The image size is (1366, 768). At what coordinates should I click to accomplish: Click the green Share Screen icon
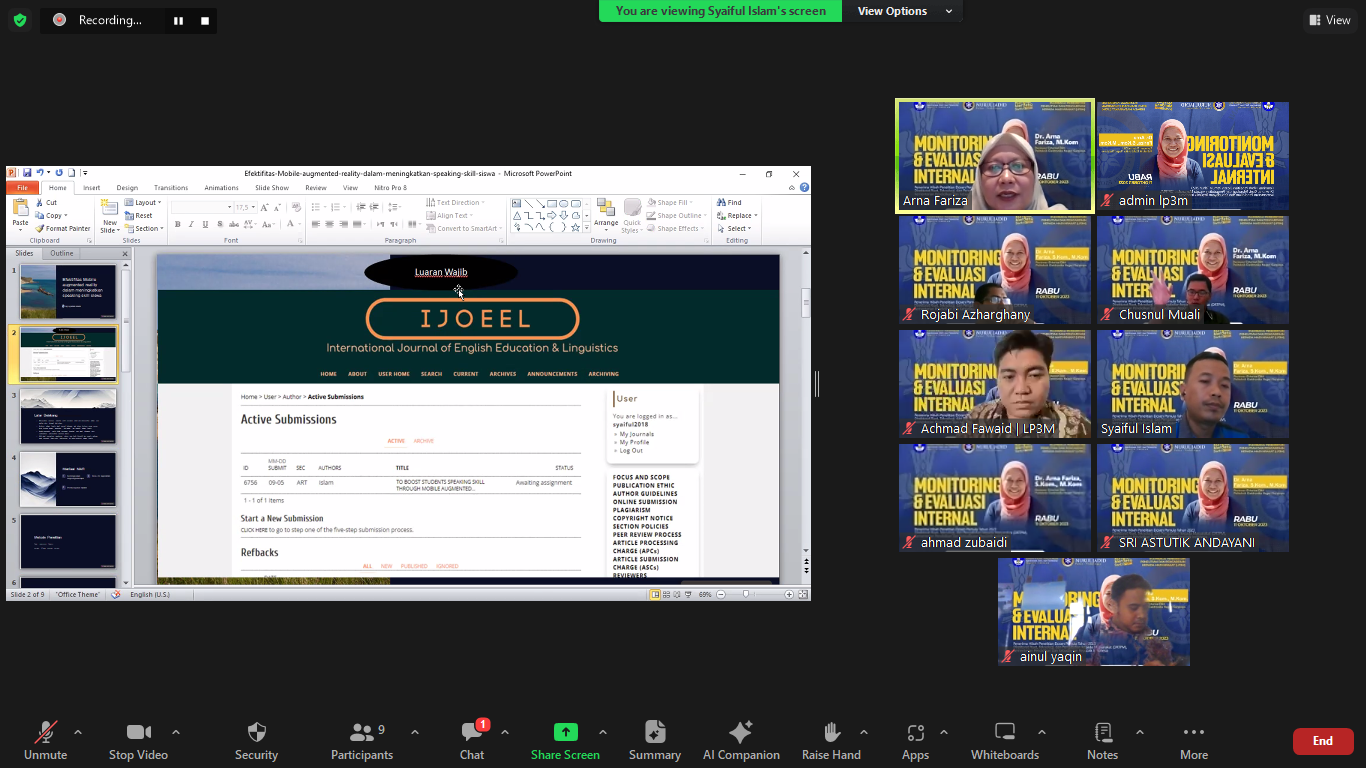565,733
